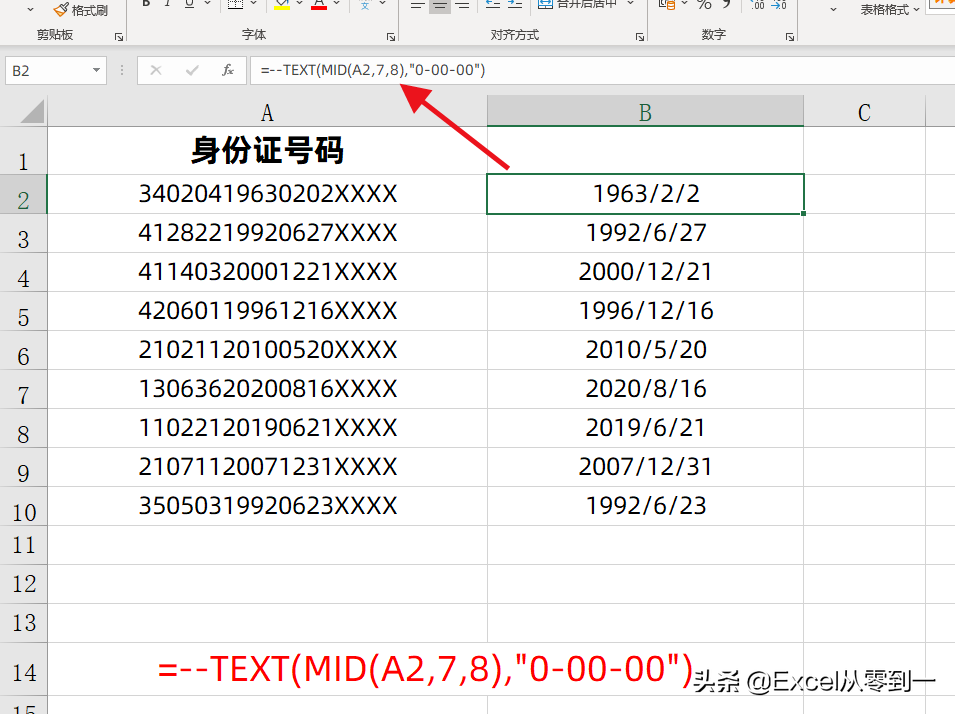The image size is (955, 714).
Task: Apply yellow fill color to selected cell
Action: 282,6
